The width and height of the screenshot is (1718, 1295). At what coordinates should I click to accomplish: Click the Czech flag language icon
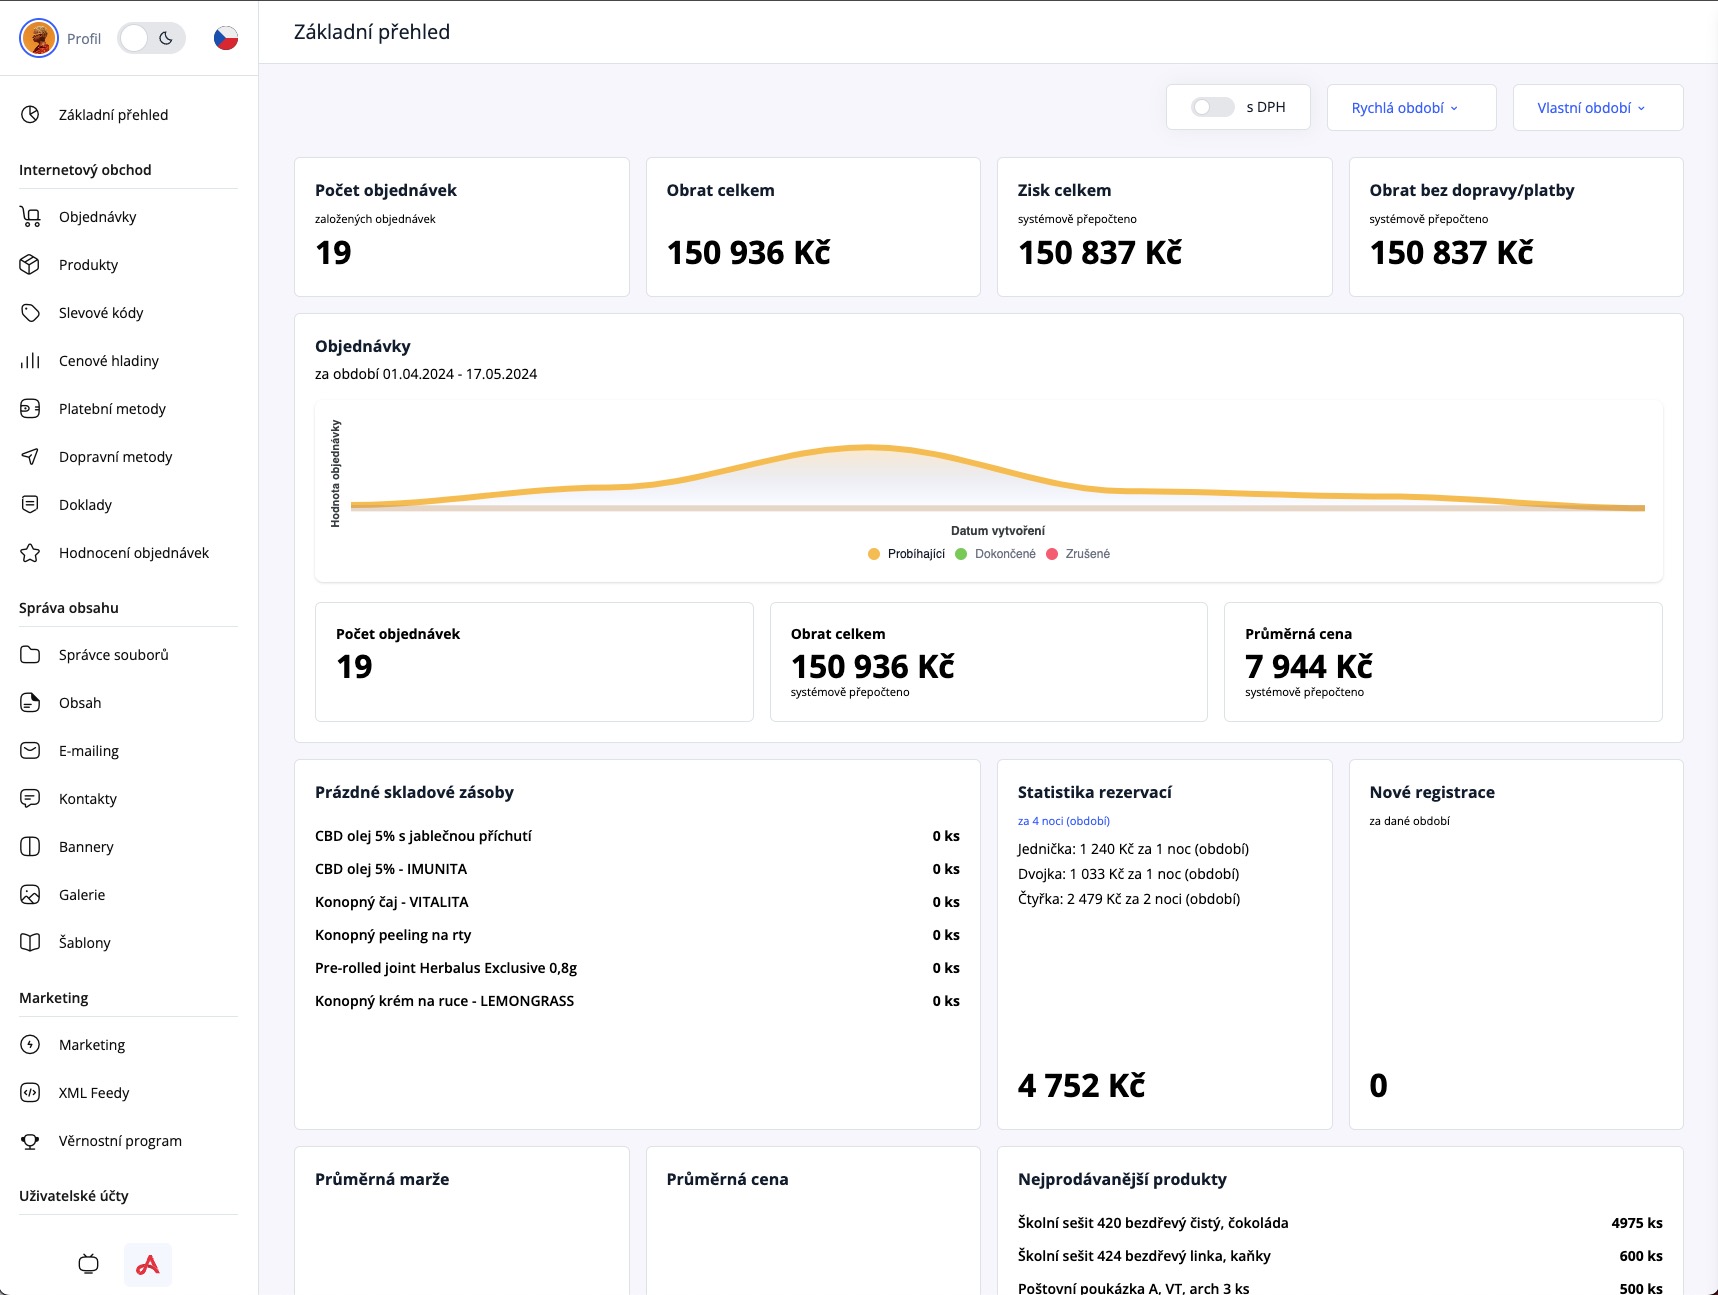(226, 38)
